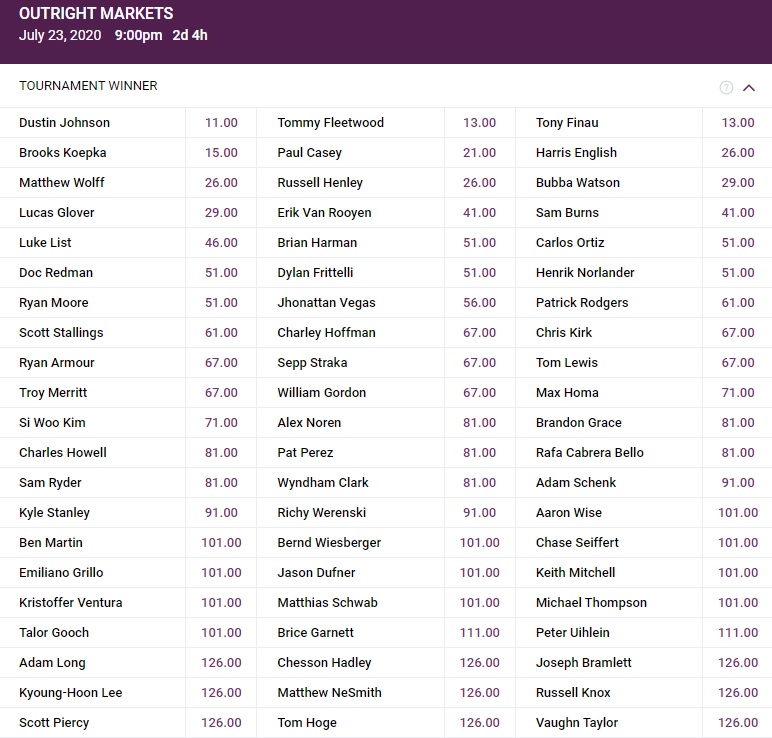
Task: Select Kyle Stanley odds 91.00
Action: [x=221, y=513]
